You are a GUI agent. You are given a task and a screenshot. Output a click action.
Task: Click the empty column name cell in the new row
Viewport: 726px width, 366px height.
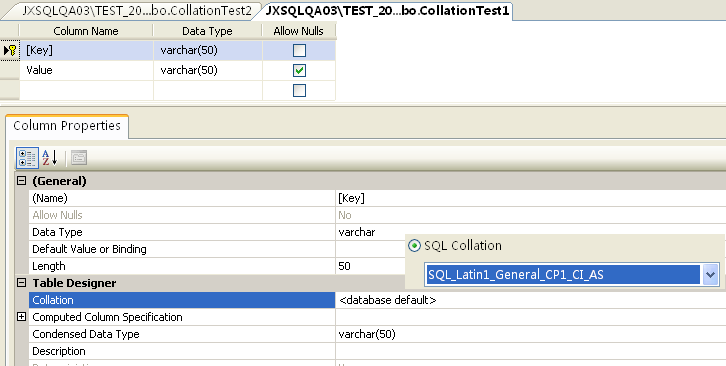tap(86, 90)
